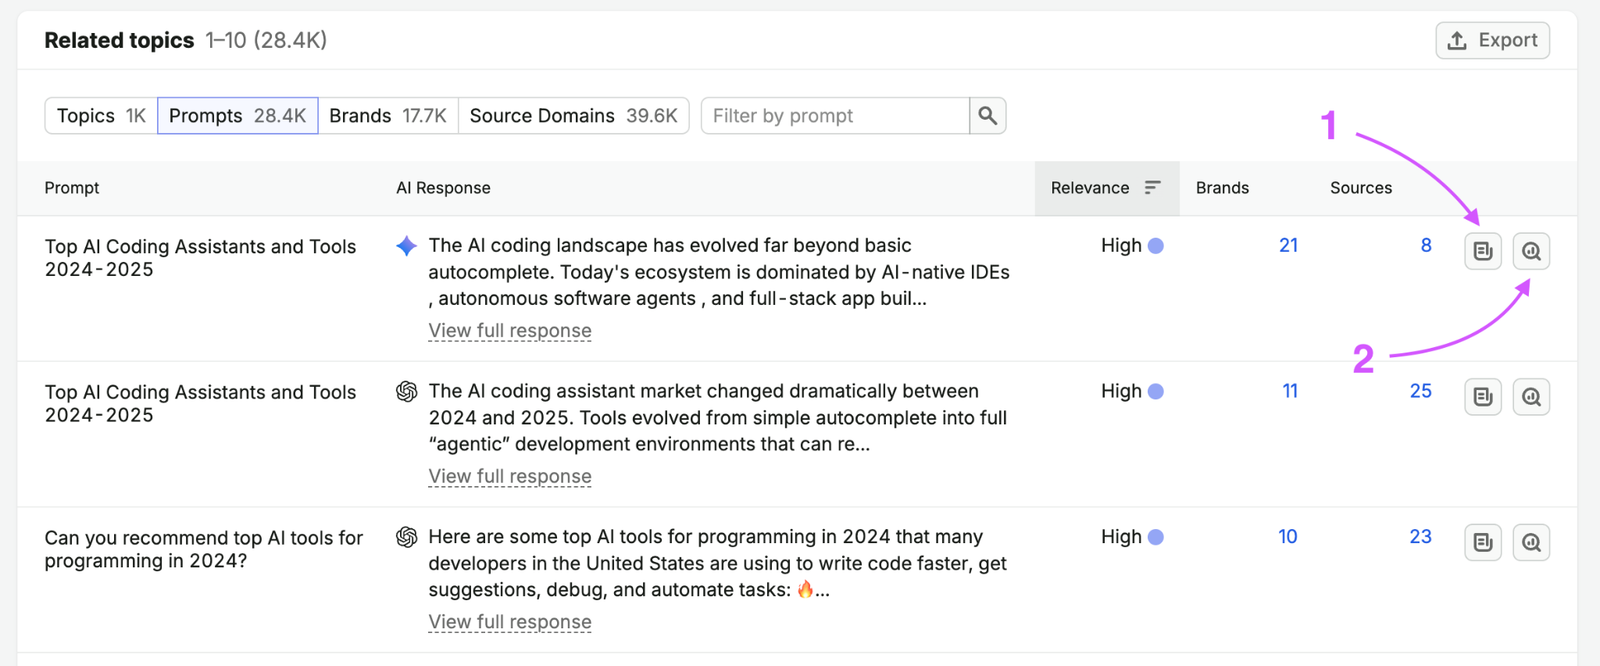Export the related topics list

[x=1492, y=40]
